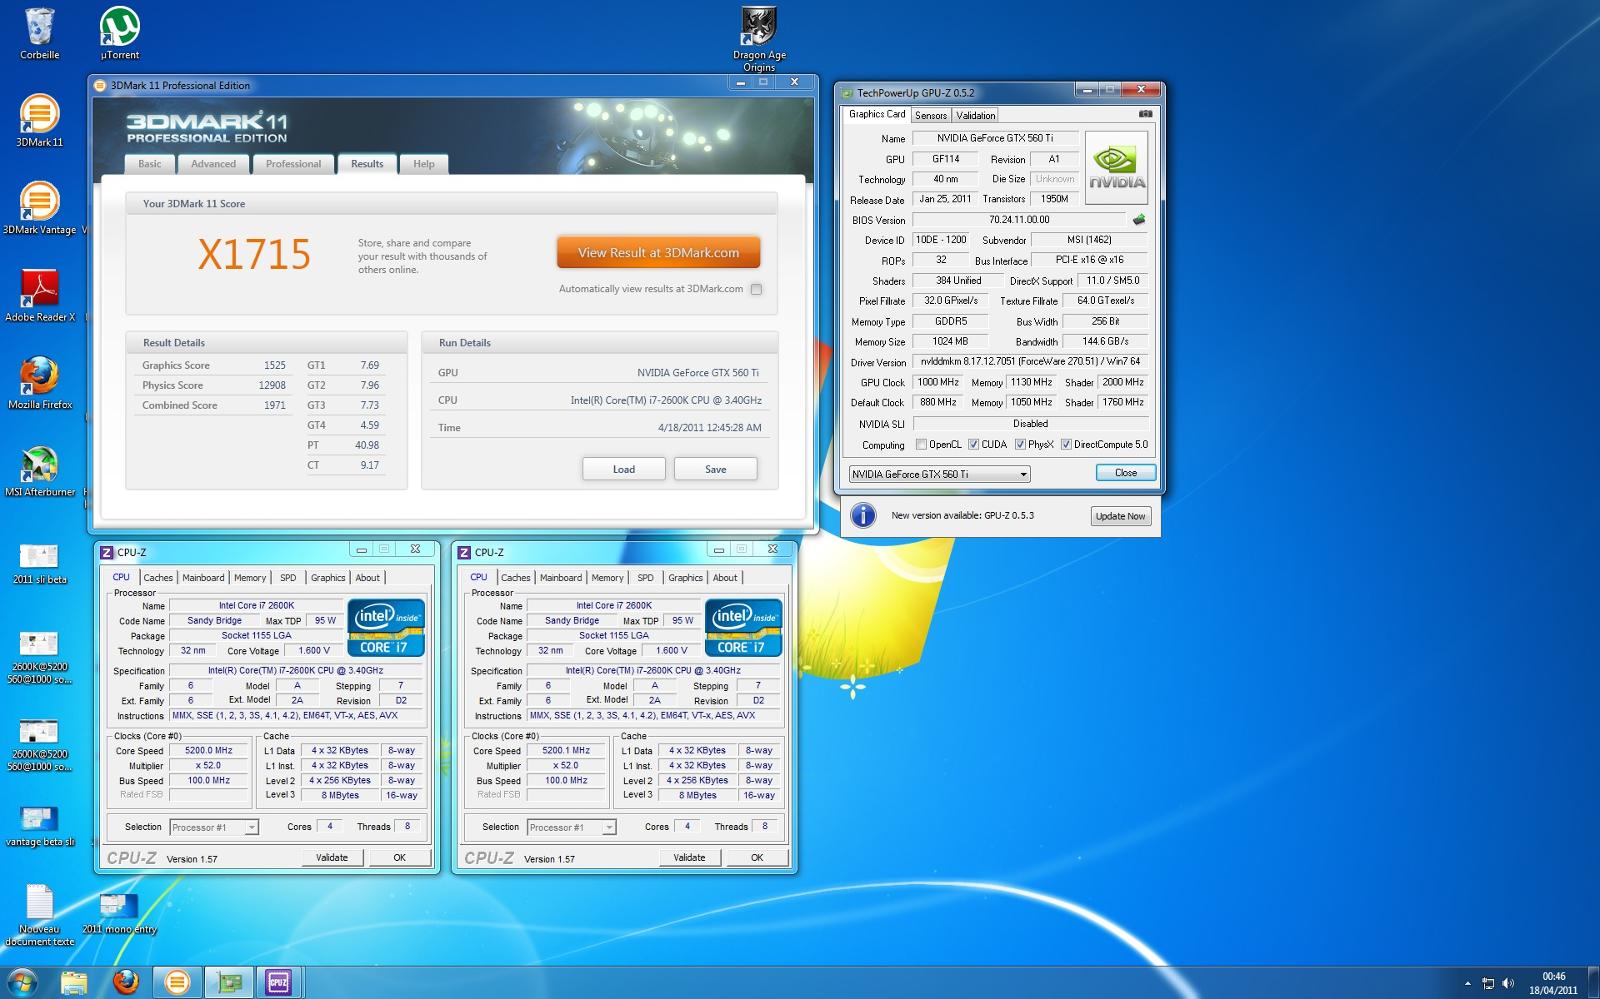
Task: Open the 3DMark 11 desktop shortcut
Action: [x=39, y=121]
